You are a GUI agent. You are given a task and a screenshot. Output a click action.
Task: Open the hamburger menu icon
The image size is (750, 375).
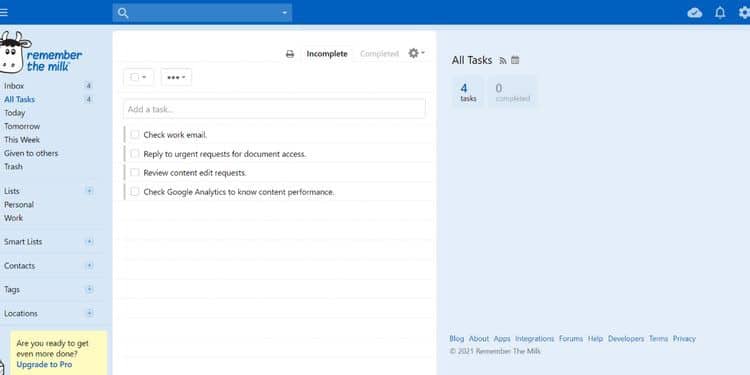4,12
